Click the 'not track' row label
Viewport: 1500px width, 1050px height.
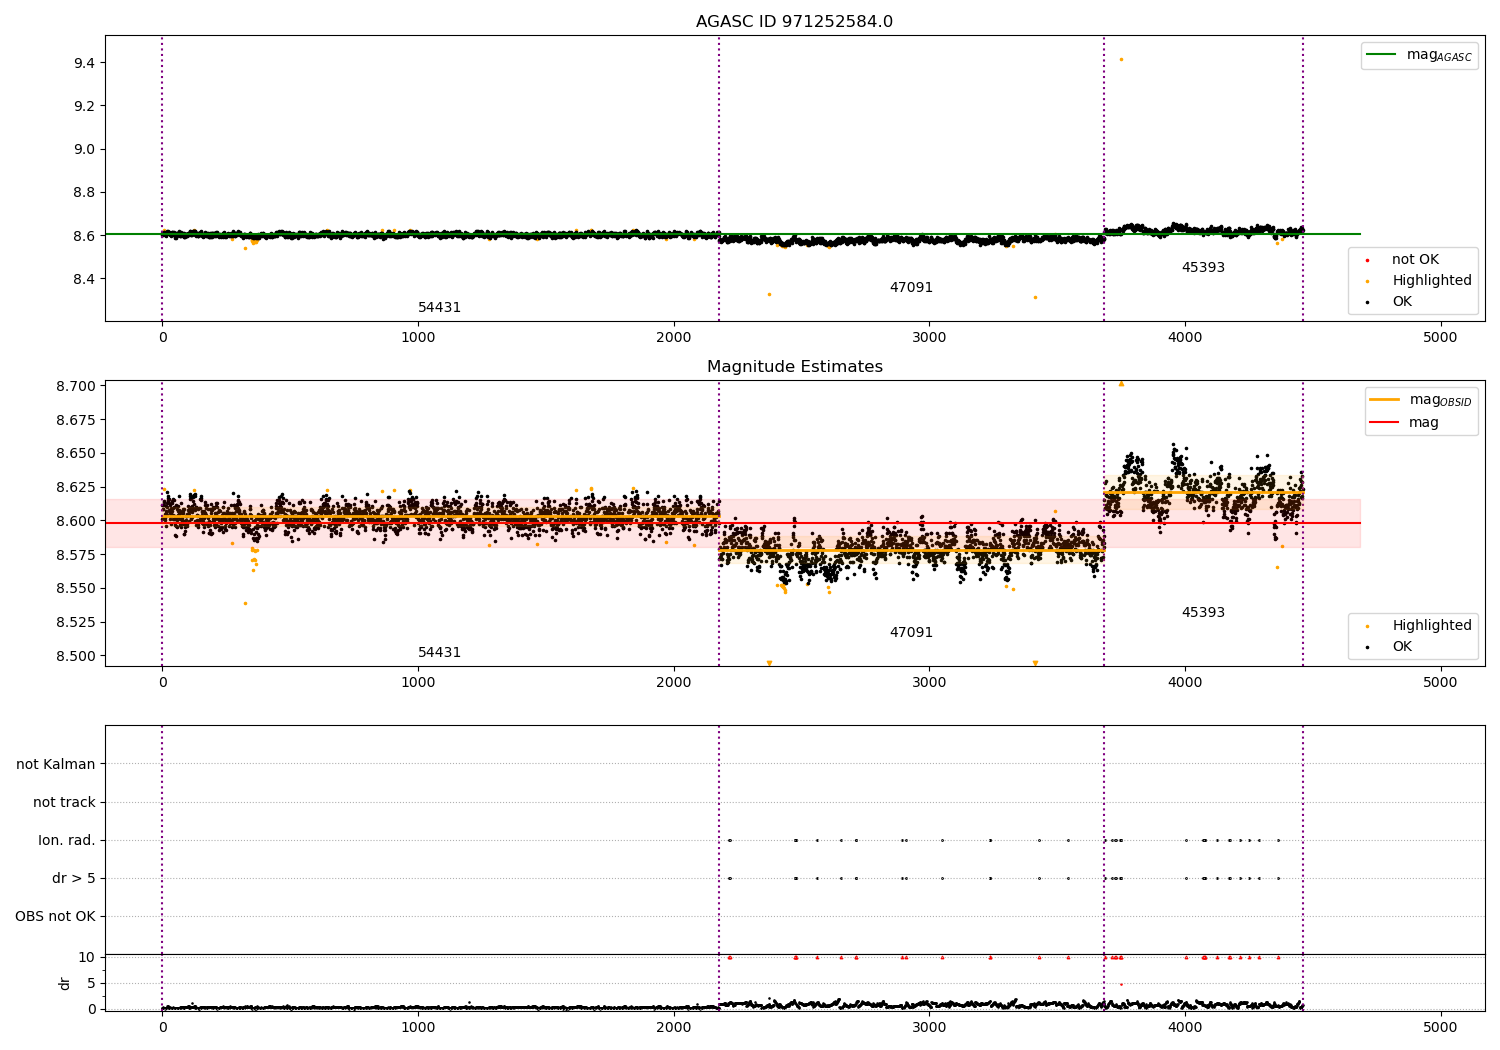coord(64,803)
